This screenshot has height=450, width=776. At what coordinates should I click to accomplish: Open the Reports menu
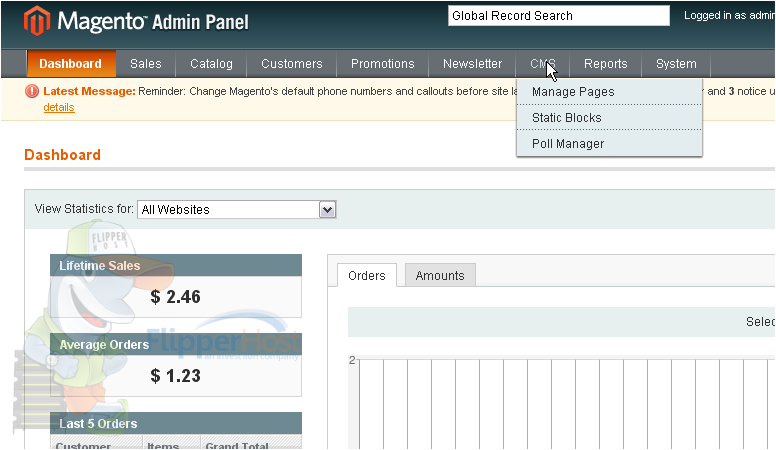605,64
